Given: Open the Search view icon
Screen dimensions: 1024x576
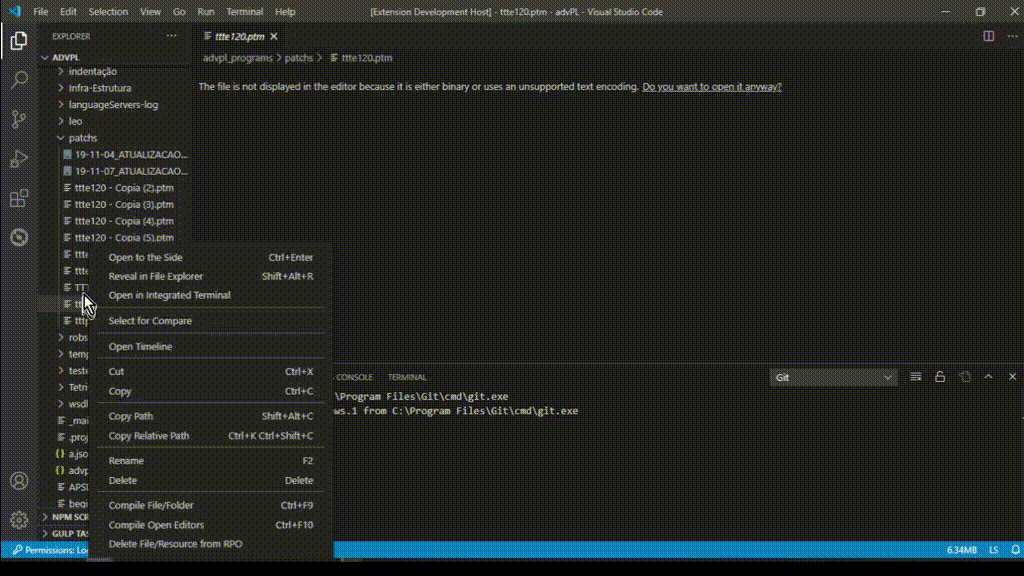Looking at the screenshot, I should pyautogui.click(x=19, y=80).
